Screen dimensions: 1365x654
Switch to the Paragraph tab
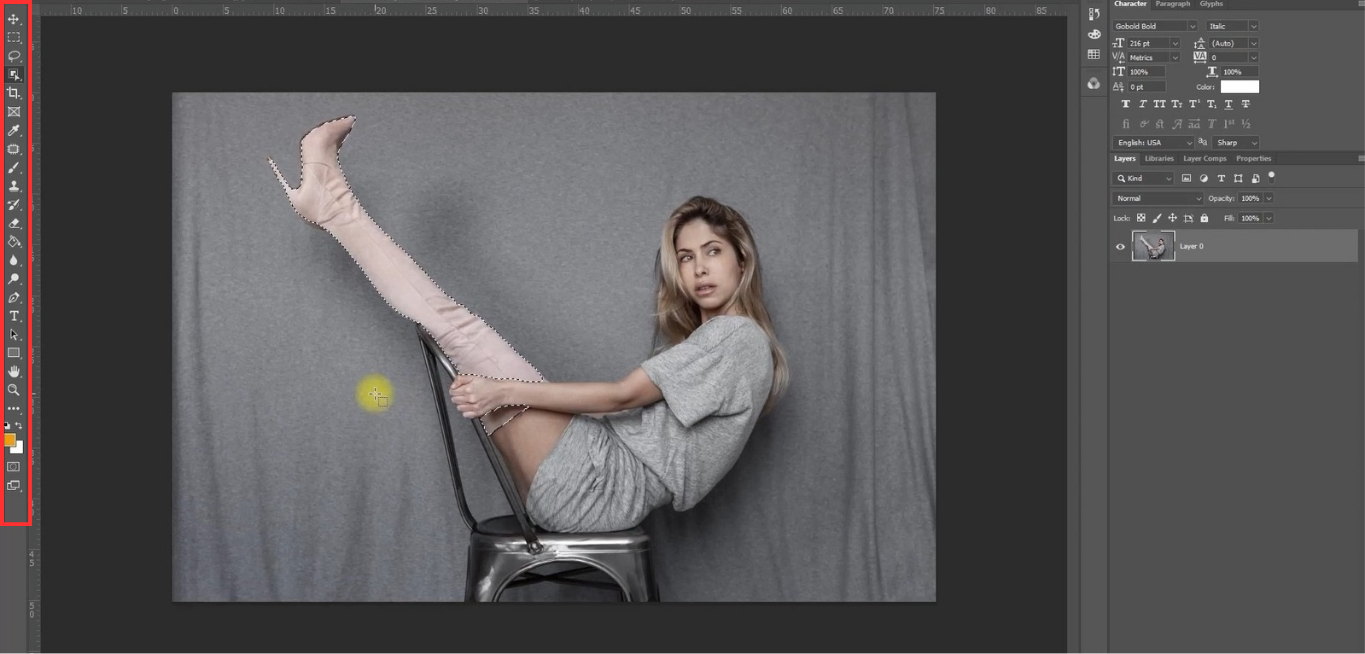pyautogui.click(x=1173, y=4)
